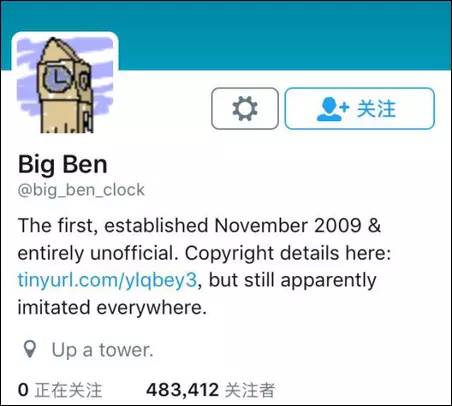Click bio text "imitated everywhere."
This screenshot has height=406, width=452.
[x=112, y=308]
